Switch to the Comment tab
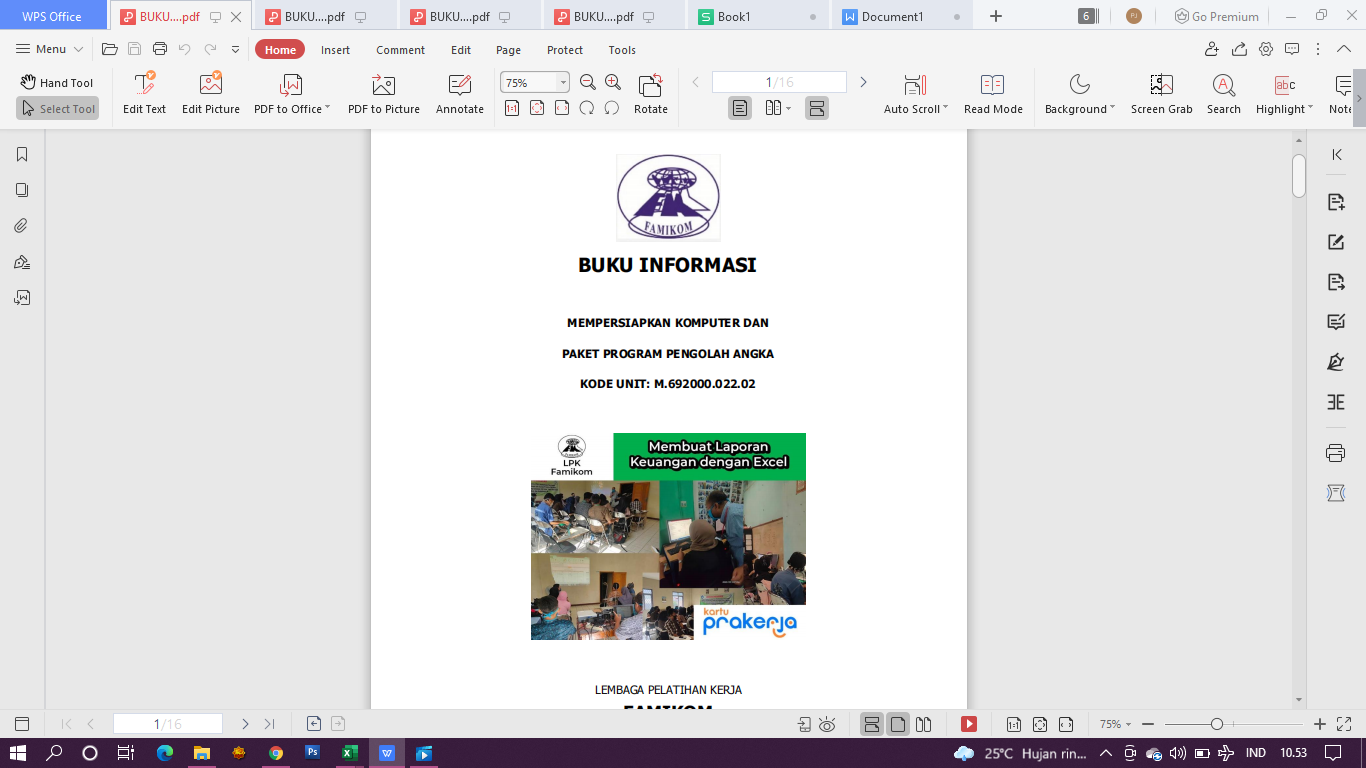 (400, 50)
